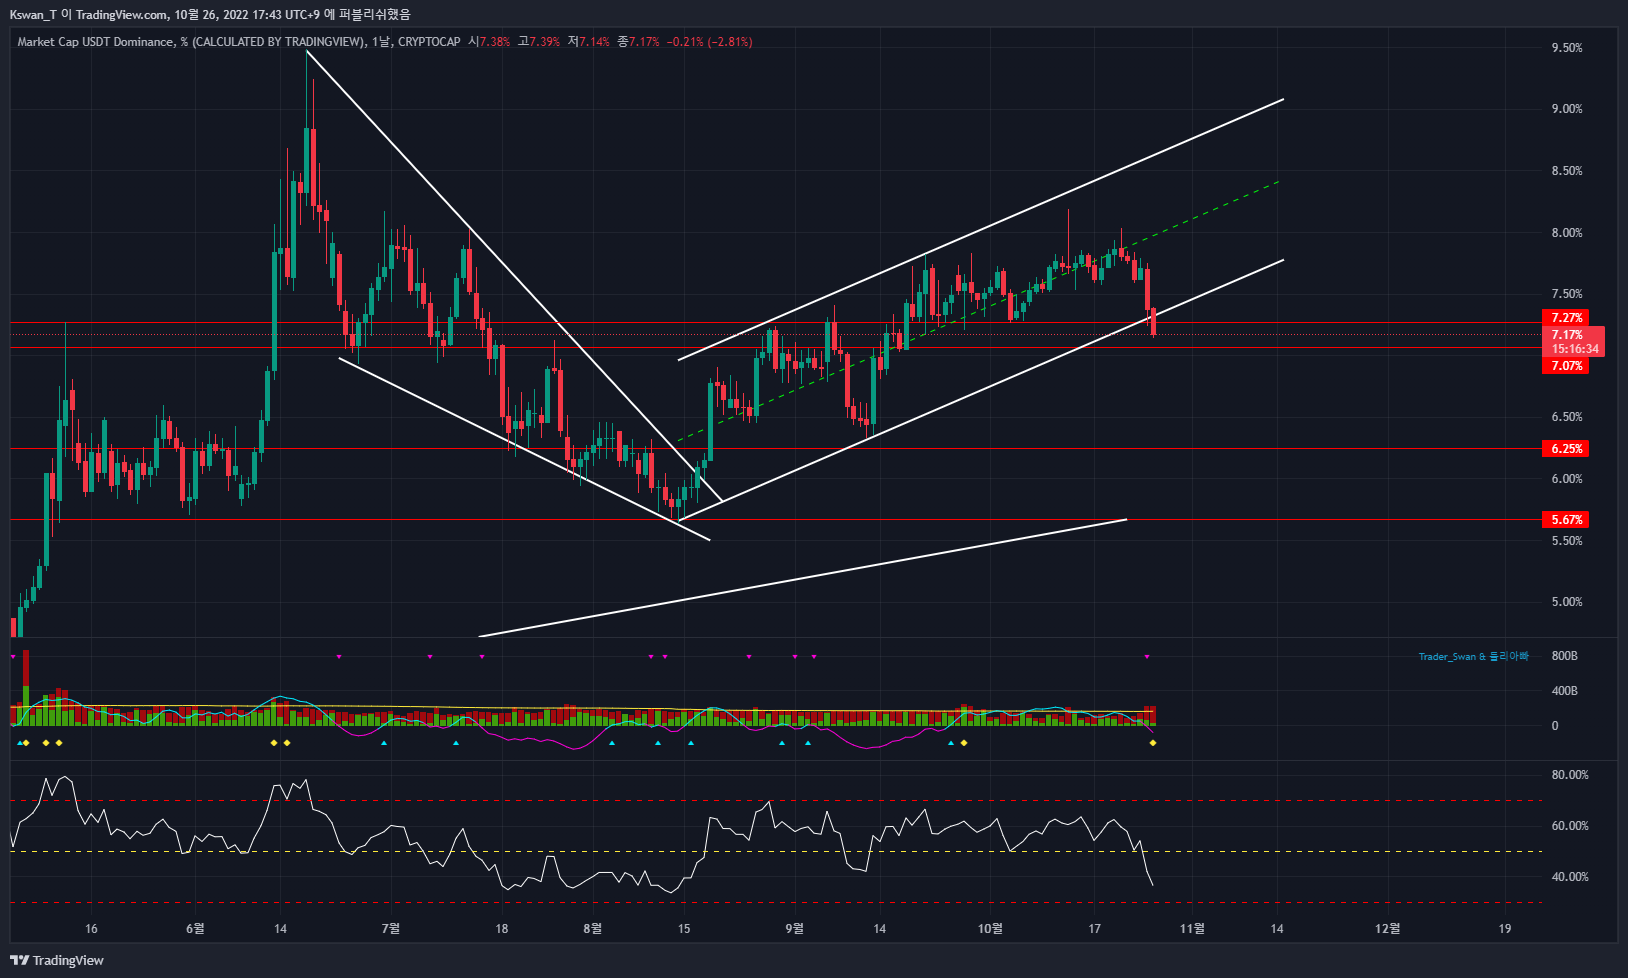Viewport: 1628px width, 978px height.
Task: Click the Trader_Swan & 돌리아빠 indicator label
Action: tap(1473, 657)
